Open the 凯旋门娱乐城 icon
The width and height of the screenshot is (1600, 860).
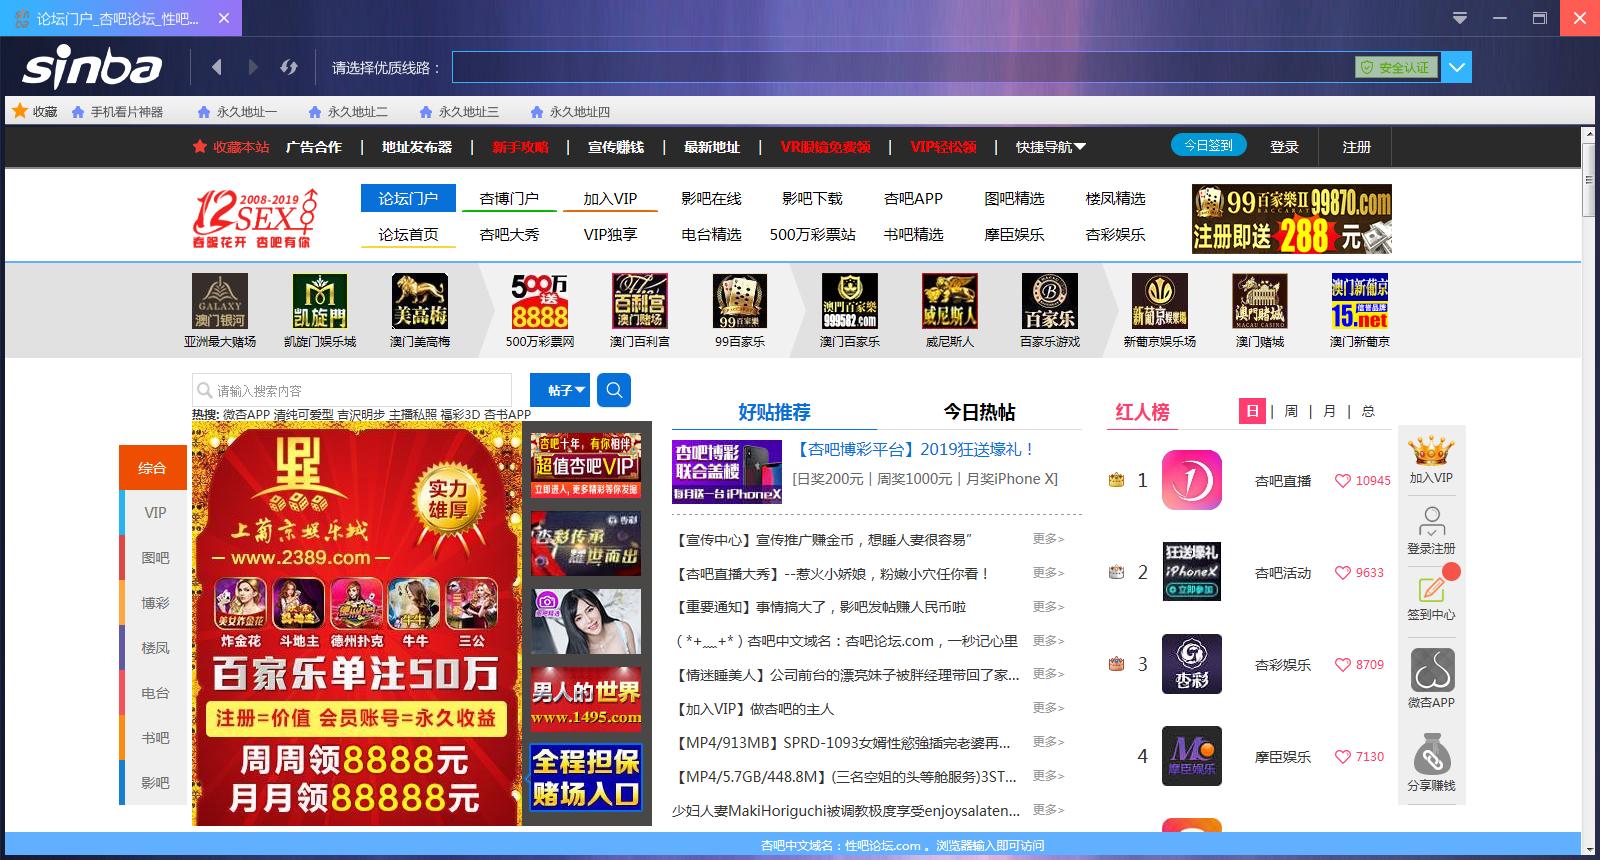pyautogui.click(x=320, y=301)
